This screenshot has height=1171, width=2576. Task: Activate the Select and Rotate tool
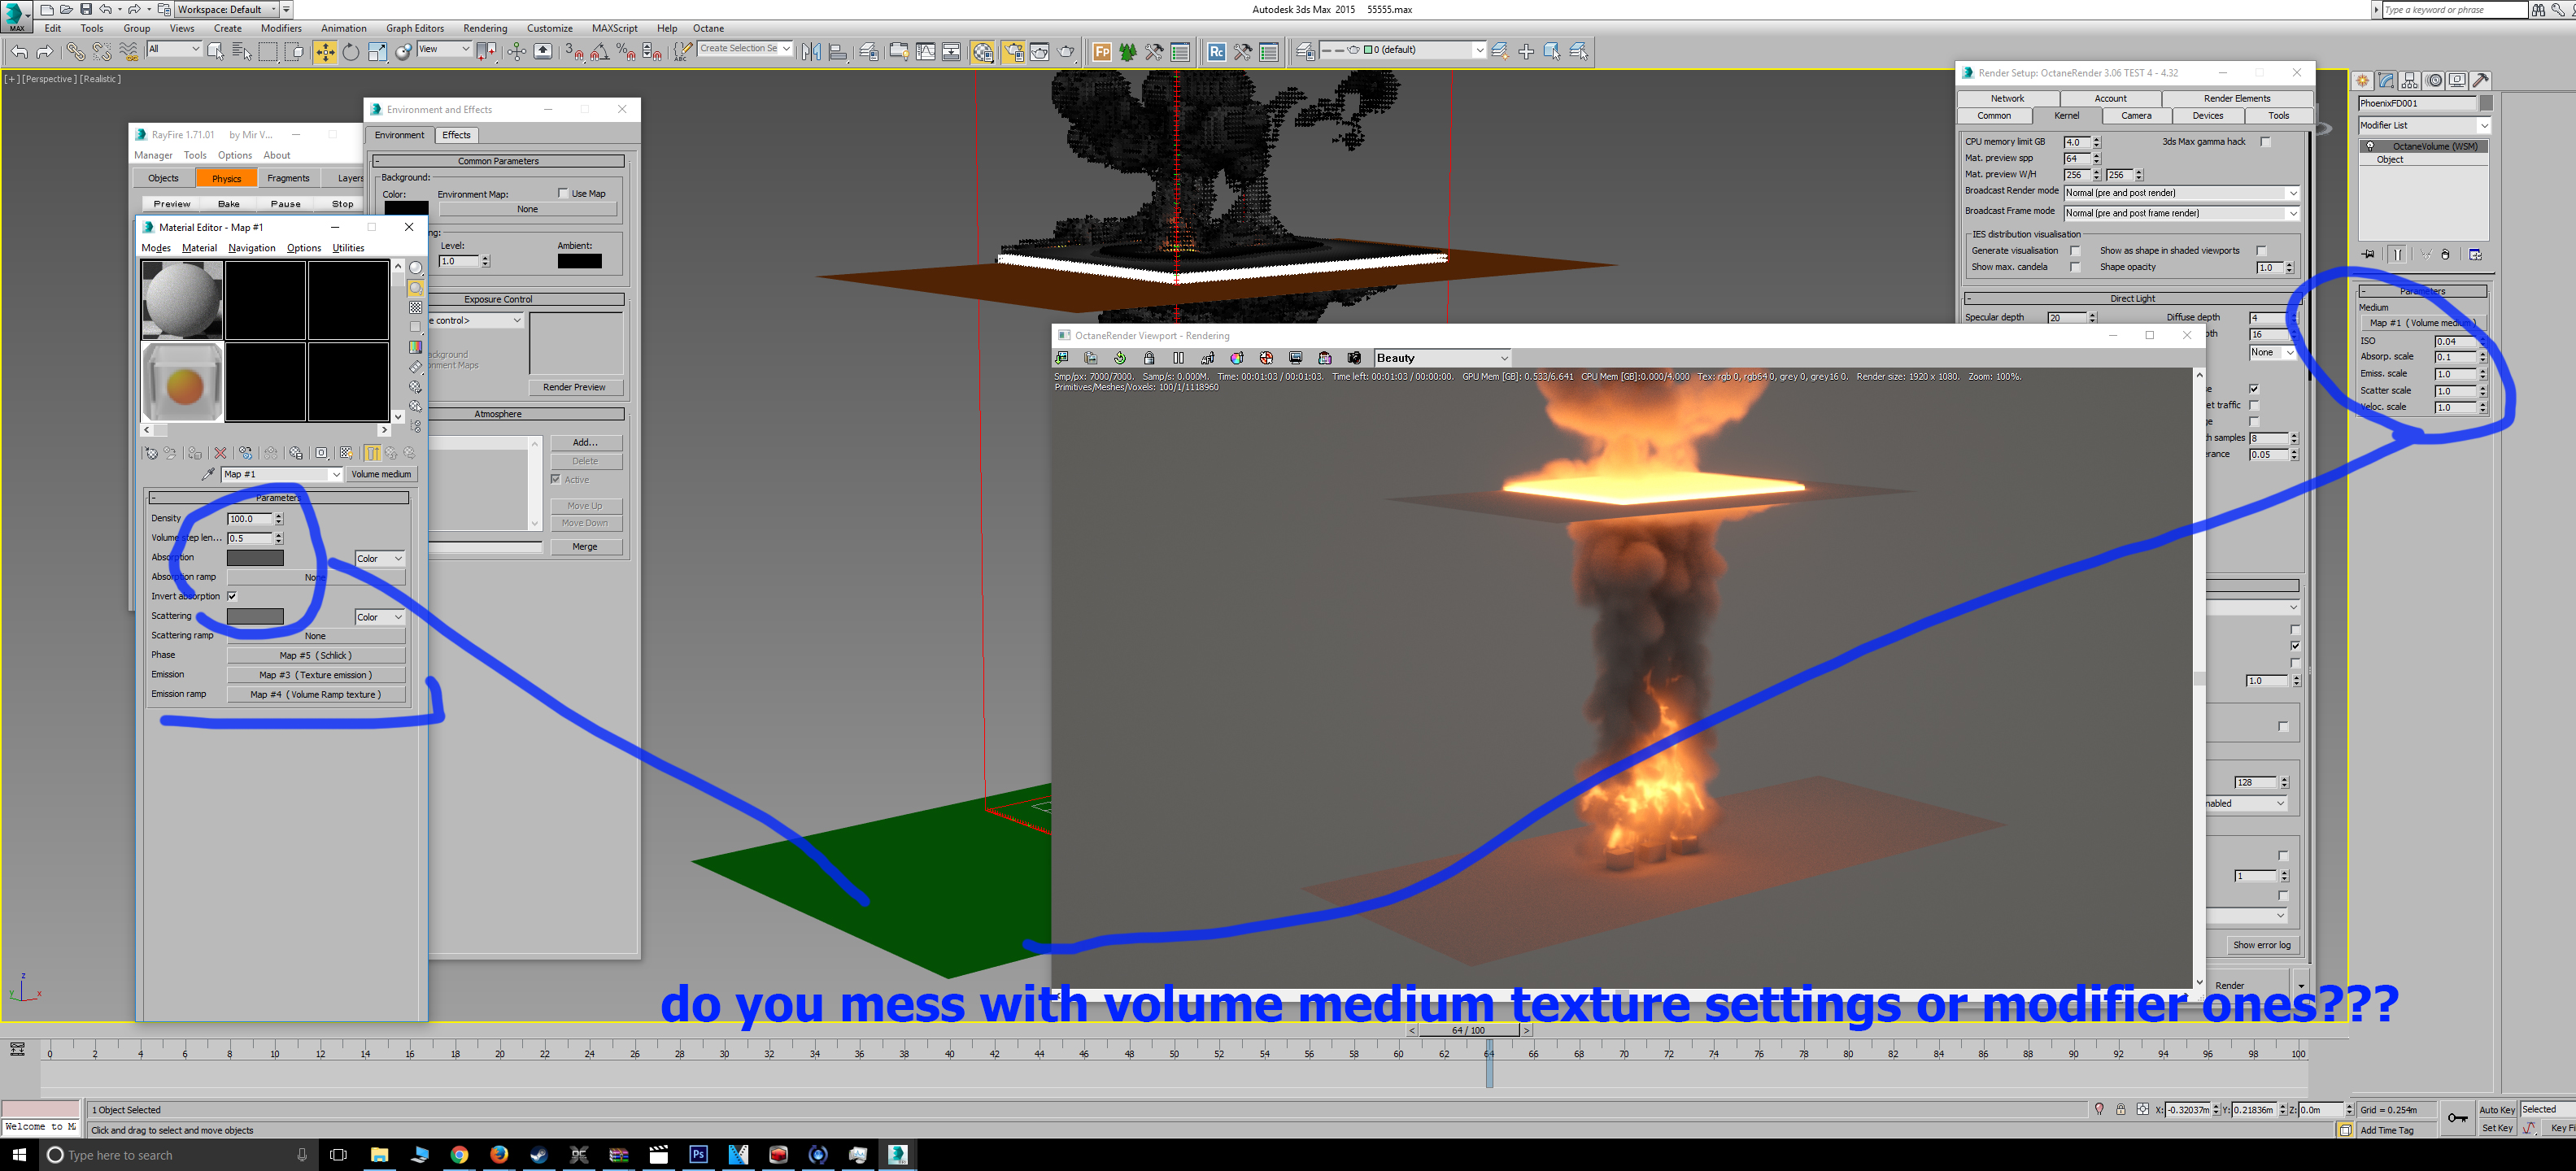coord(351,51)
